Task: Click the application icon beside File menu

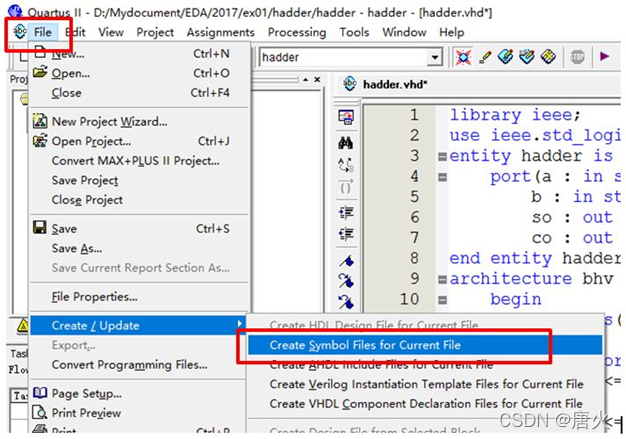Action: 19,32
